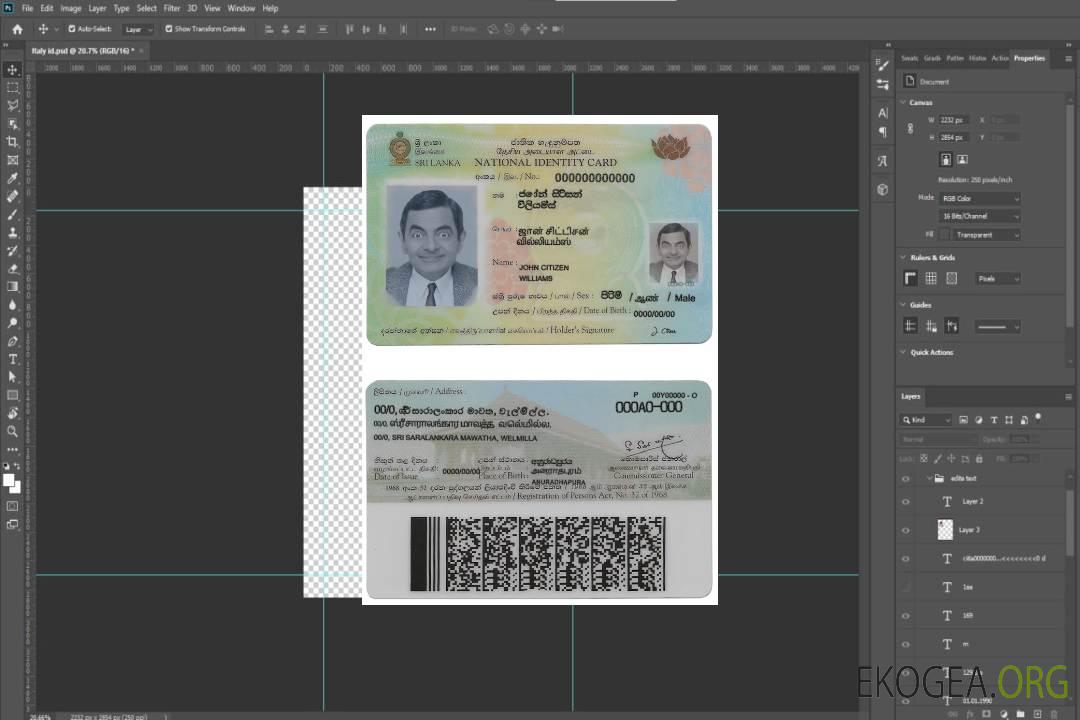Open the Filter menu
1080x720 pixels.
(x=172, y=8)
